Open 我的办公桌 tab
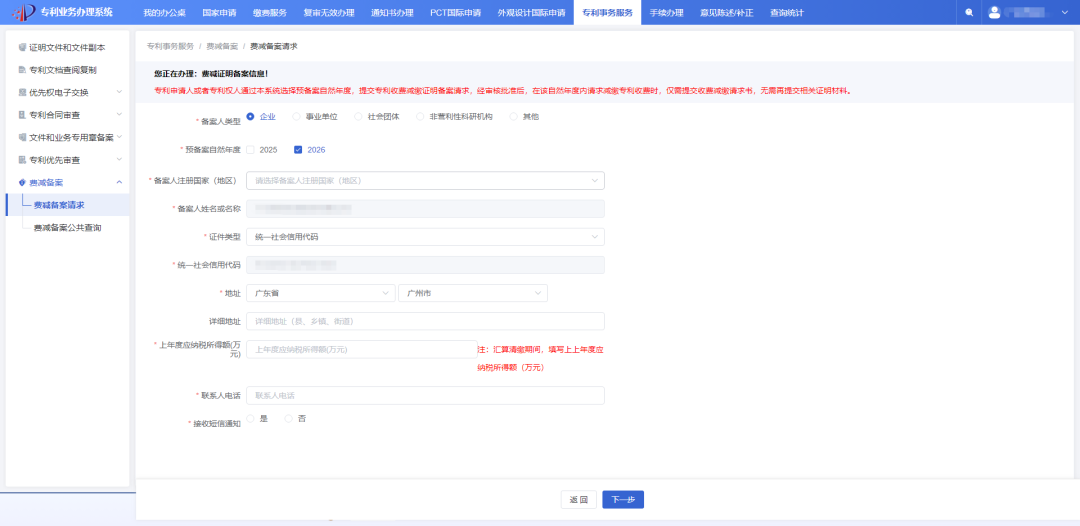Image resolution: width=1080 pixels, height=526 pixels. (x=165, y=12)
